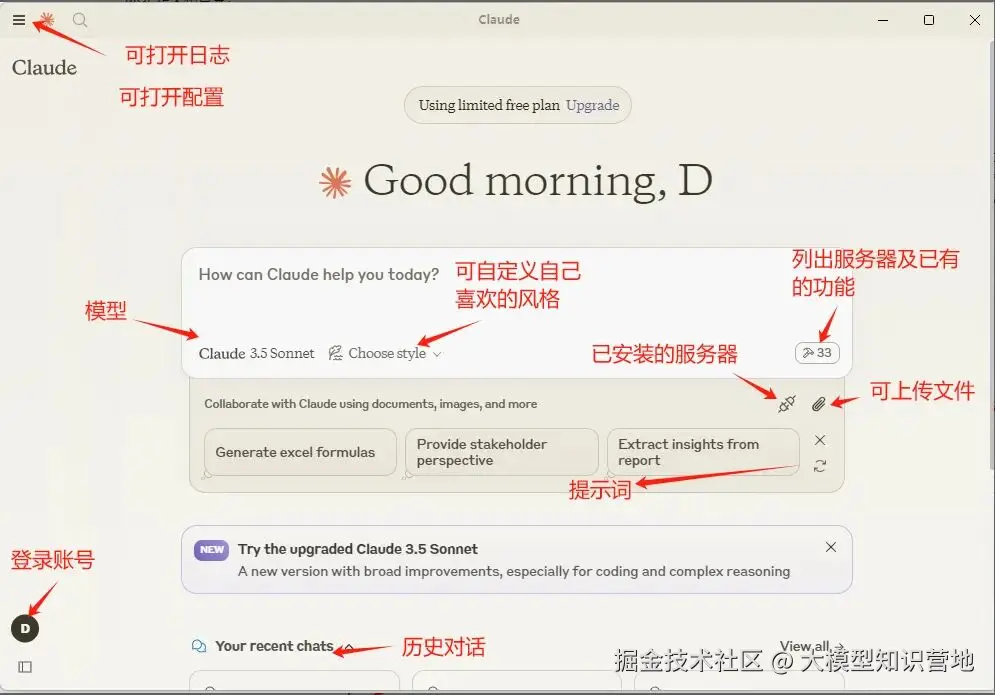Close the upgraded Claude 3.5 Sonnet banner
Viewport: 995px width, 695px height.
(x=831, y=547)
